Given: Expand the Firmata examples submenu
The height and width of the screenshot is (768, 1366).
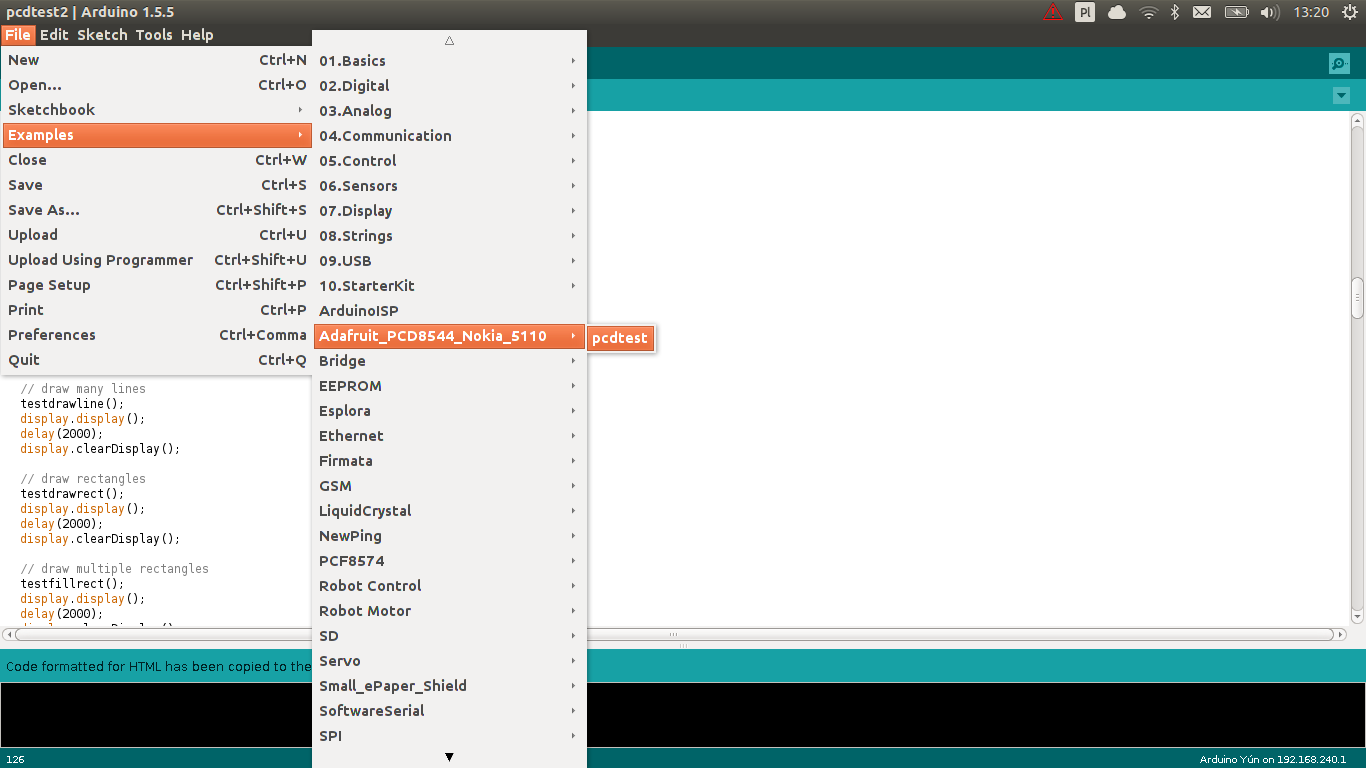Looking at the screenshot, I should (449, 461).
